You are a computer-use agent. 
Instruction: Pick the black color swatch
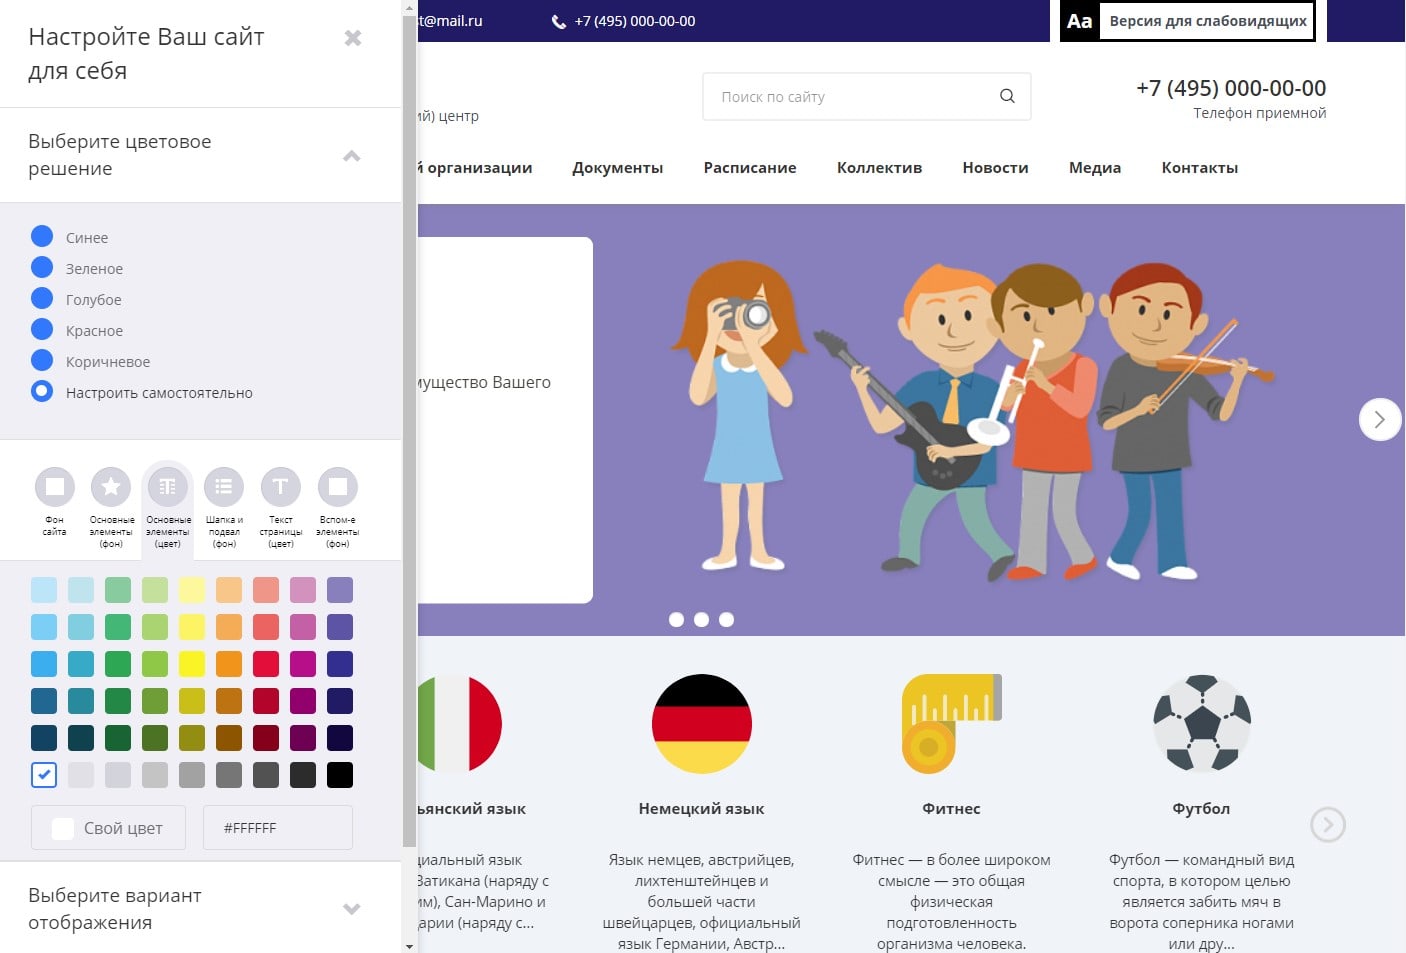[x=340, y=775]
